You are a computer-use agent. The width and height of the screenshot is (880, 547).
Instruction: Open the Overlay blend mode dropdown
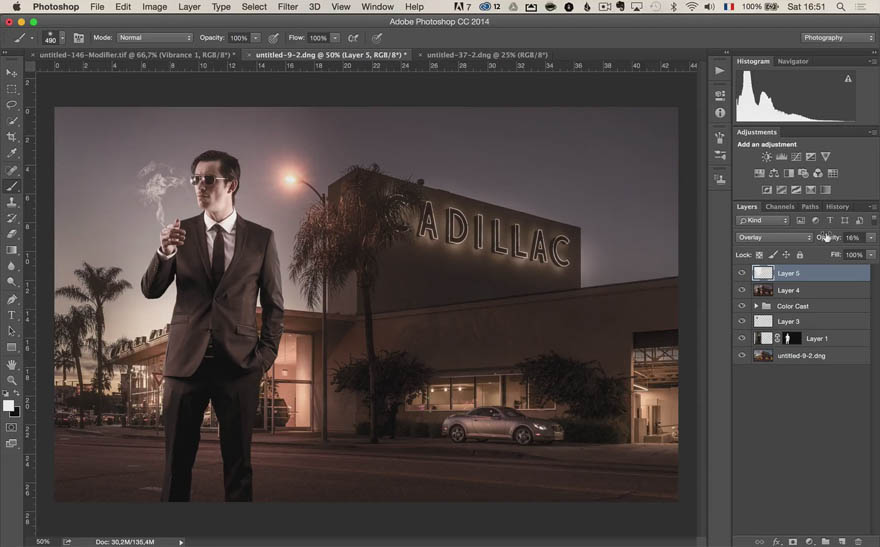(774, 237)
